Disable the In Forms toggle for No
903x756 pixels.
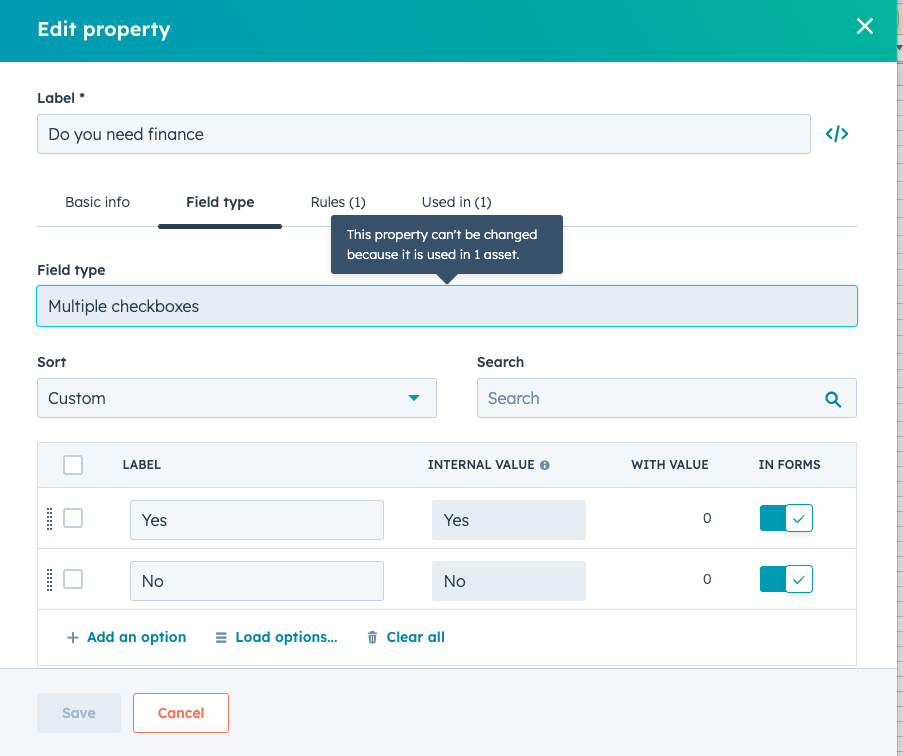point(786,579)
